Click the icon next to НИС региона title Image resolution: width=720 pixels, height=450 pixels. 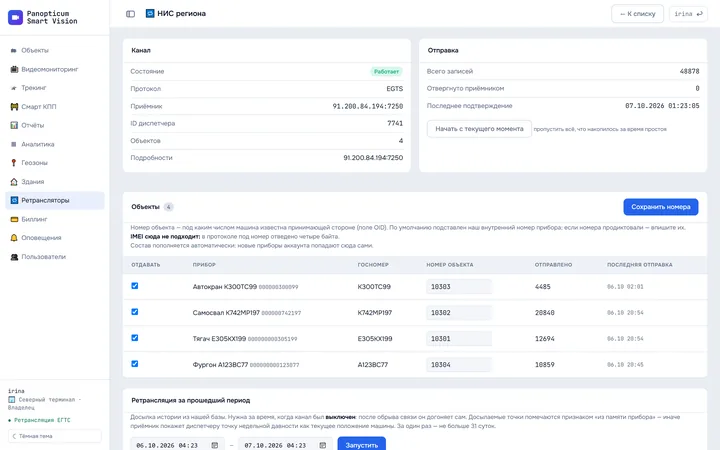point(150,13)
